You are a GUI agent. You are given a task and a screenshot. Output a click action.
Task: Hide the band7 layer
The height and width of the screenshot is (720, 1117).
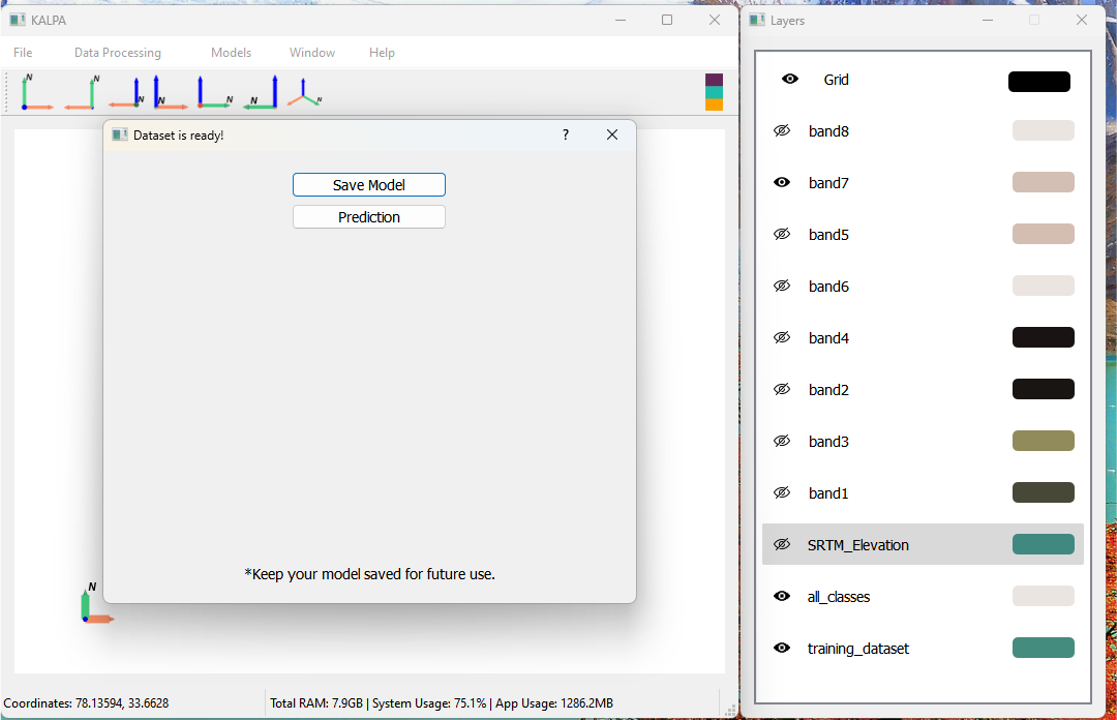[781, 182]
